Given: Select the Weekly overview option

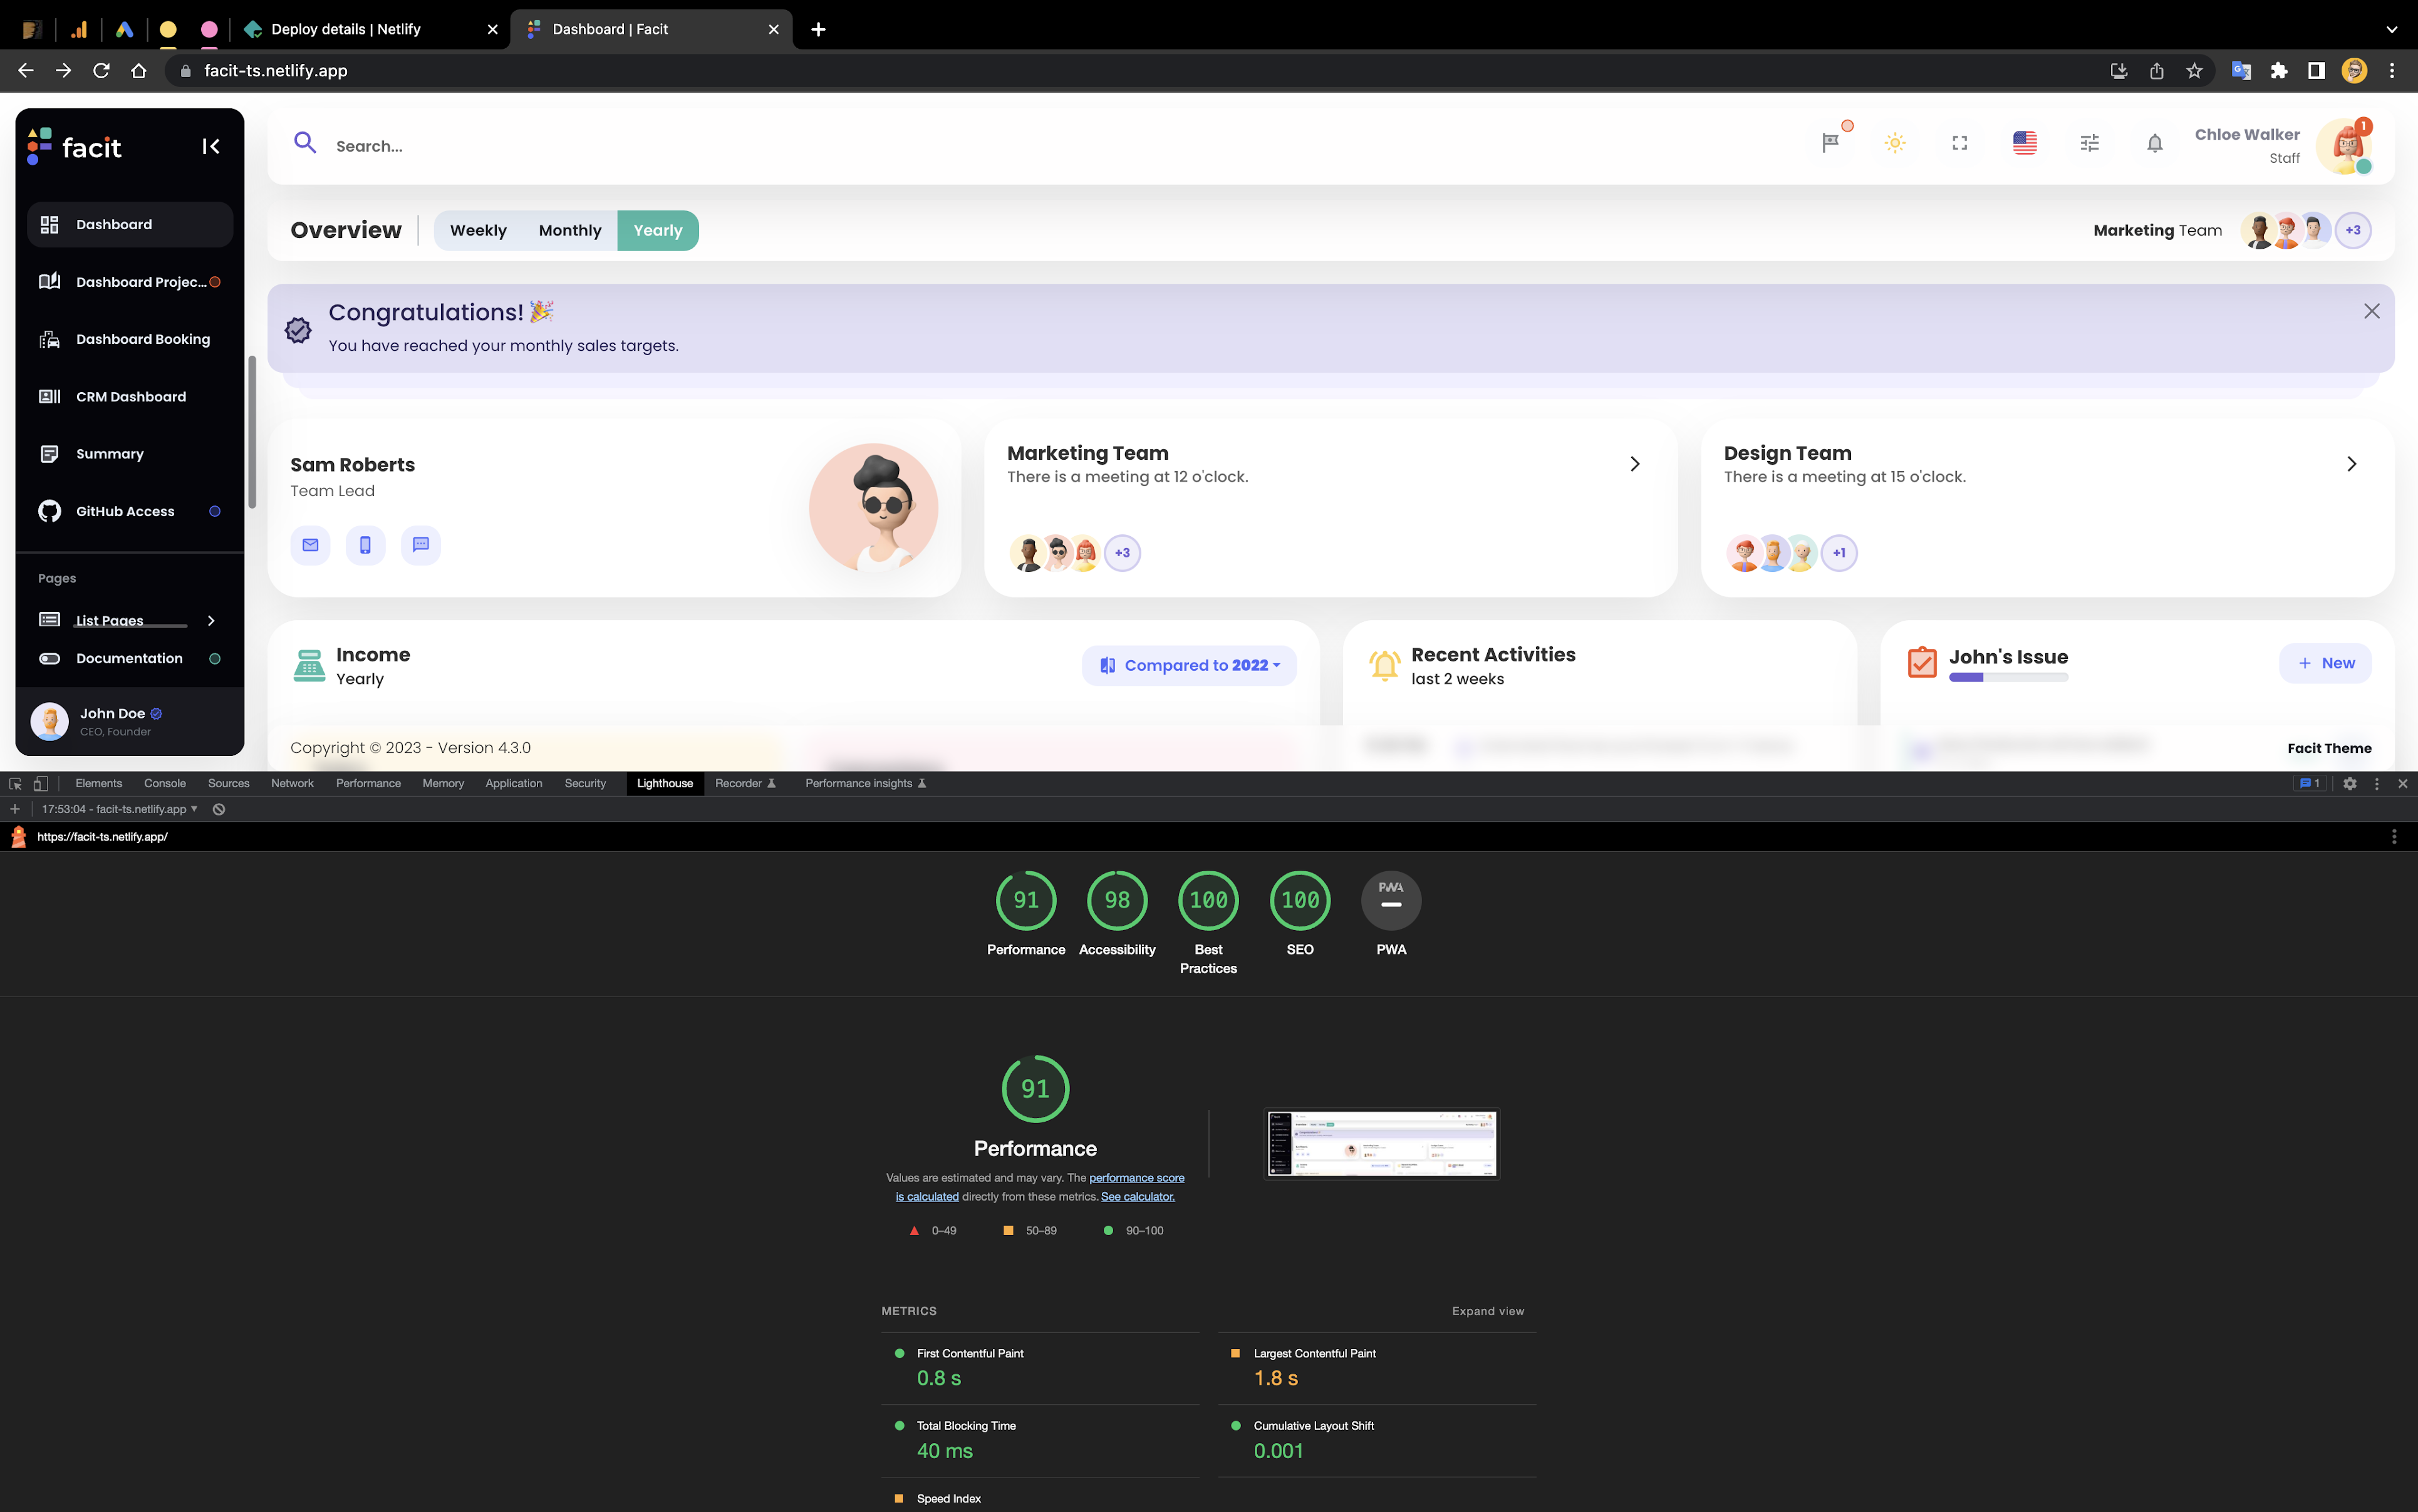Looking at the screenshot, I should click(x=478, y=230).
